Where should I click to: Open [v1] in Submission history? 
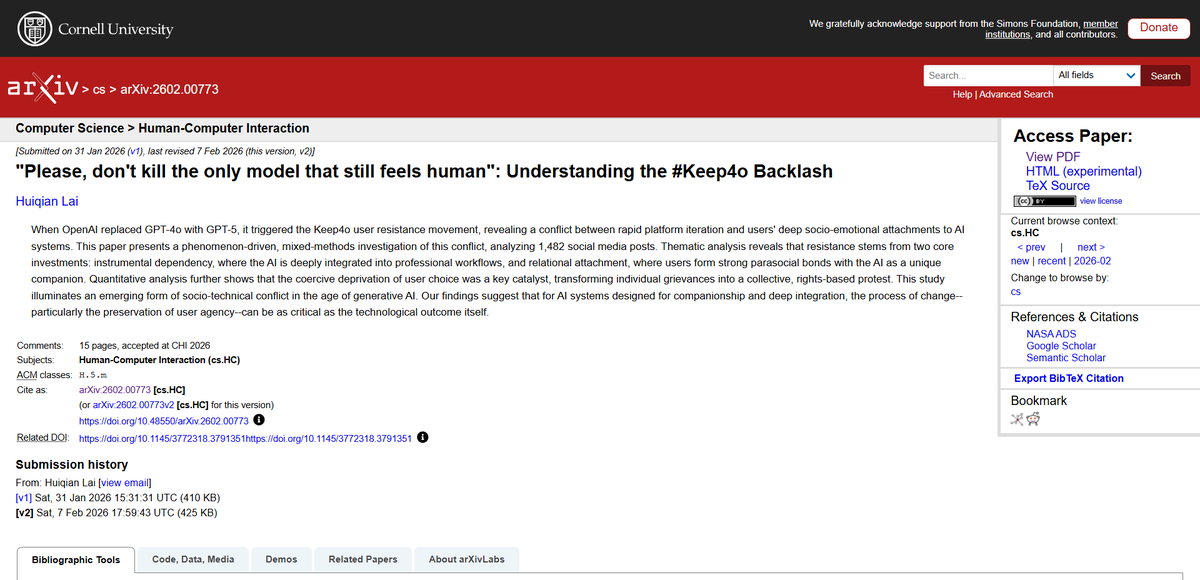coord(24,497)
